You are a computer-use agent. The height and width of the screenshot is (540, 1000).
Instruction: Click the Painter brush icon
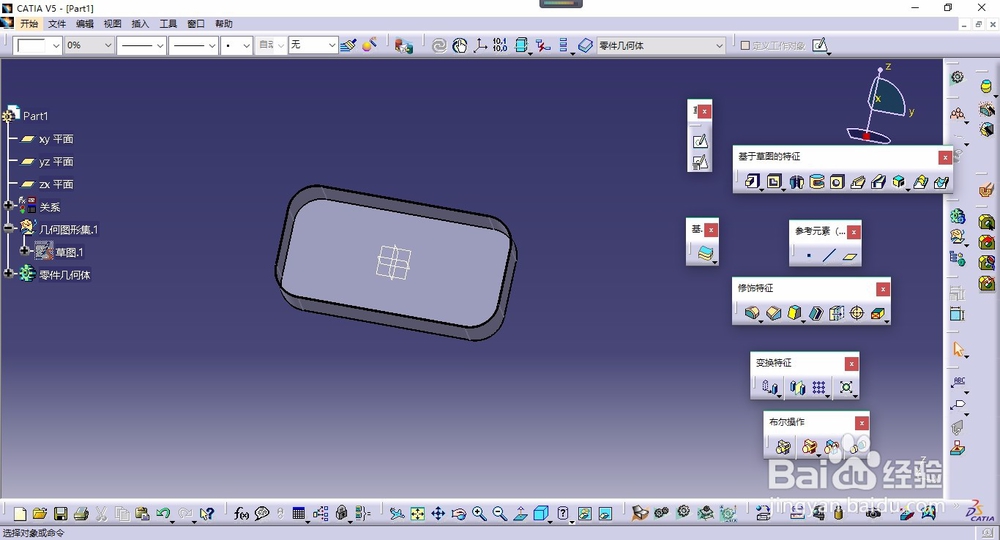point(348,45)
